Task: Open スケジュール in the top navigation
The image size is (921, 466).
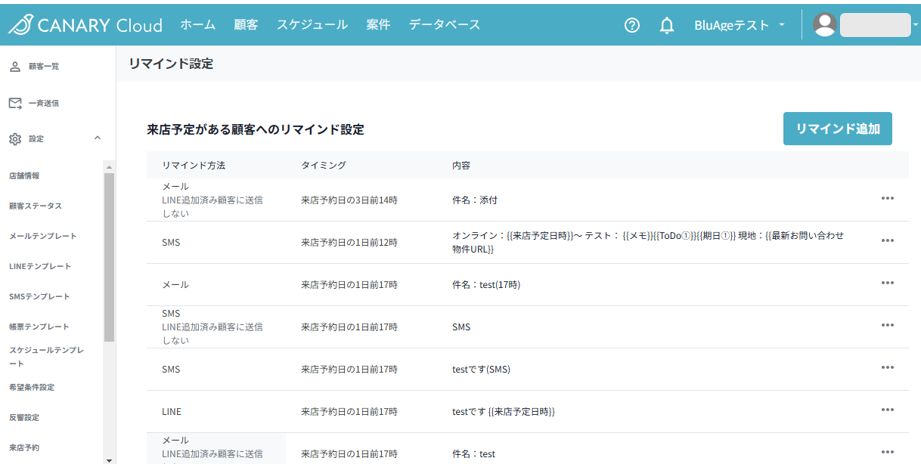Action: (x=312, y=25)
